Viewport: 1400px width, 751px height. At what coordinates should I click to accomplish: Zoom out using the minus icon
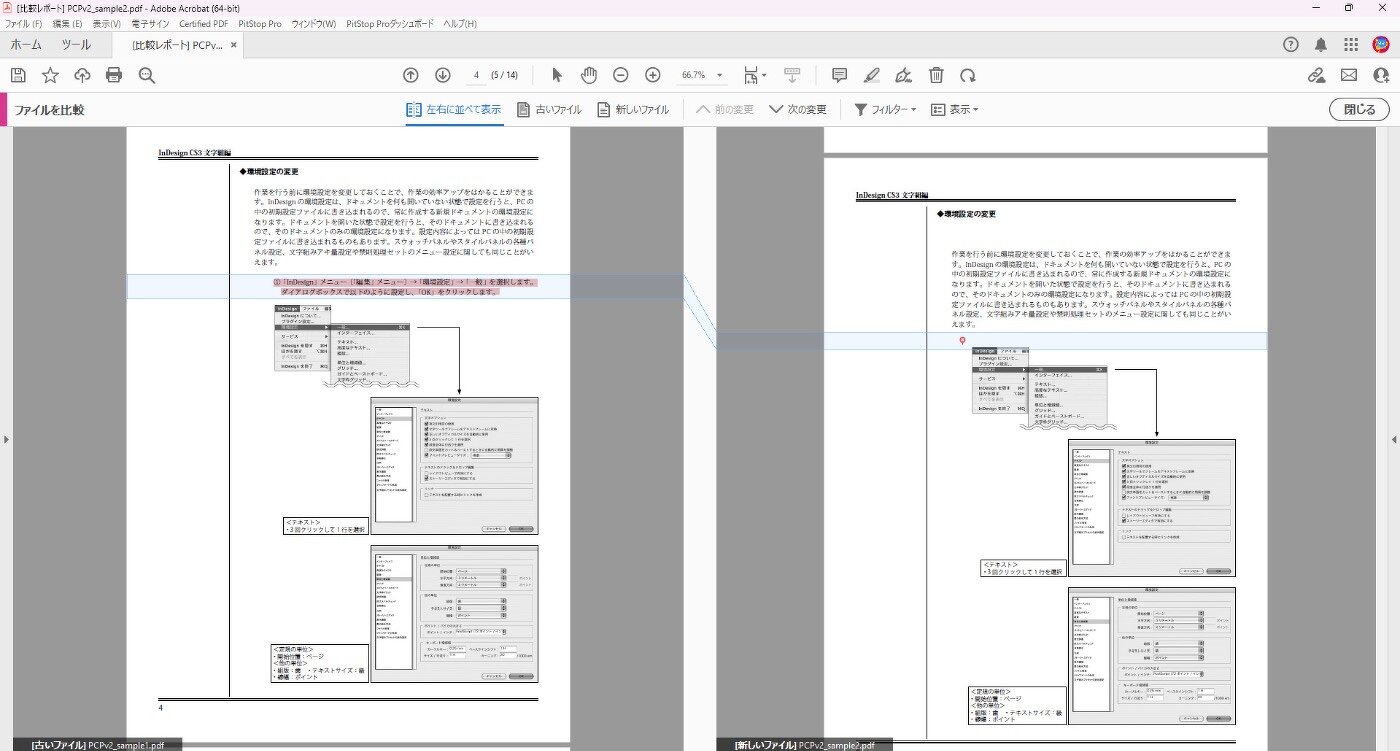pos(621,75)
